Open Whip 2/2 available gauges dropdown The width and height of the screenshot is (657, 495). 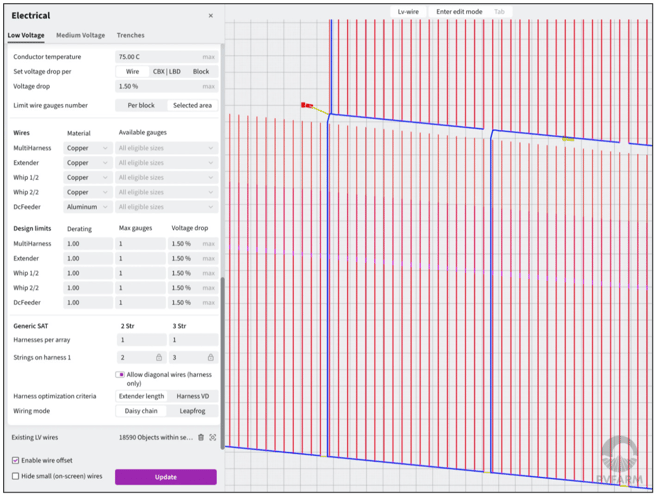[166, 192]
